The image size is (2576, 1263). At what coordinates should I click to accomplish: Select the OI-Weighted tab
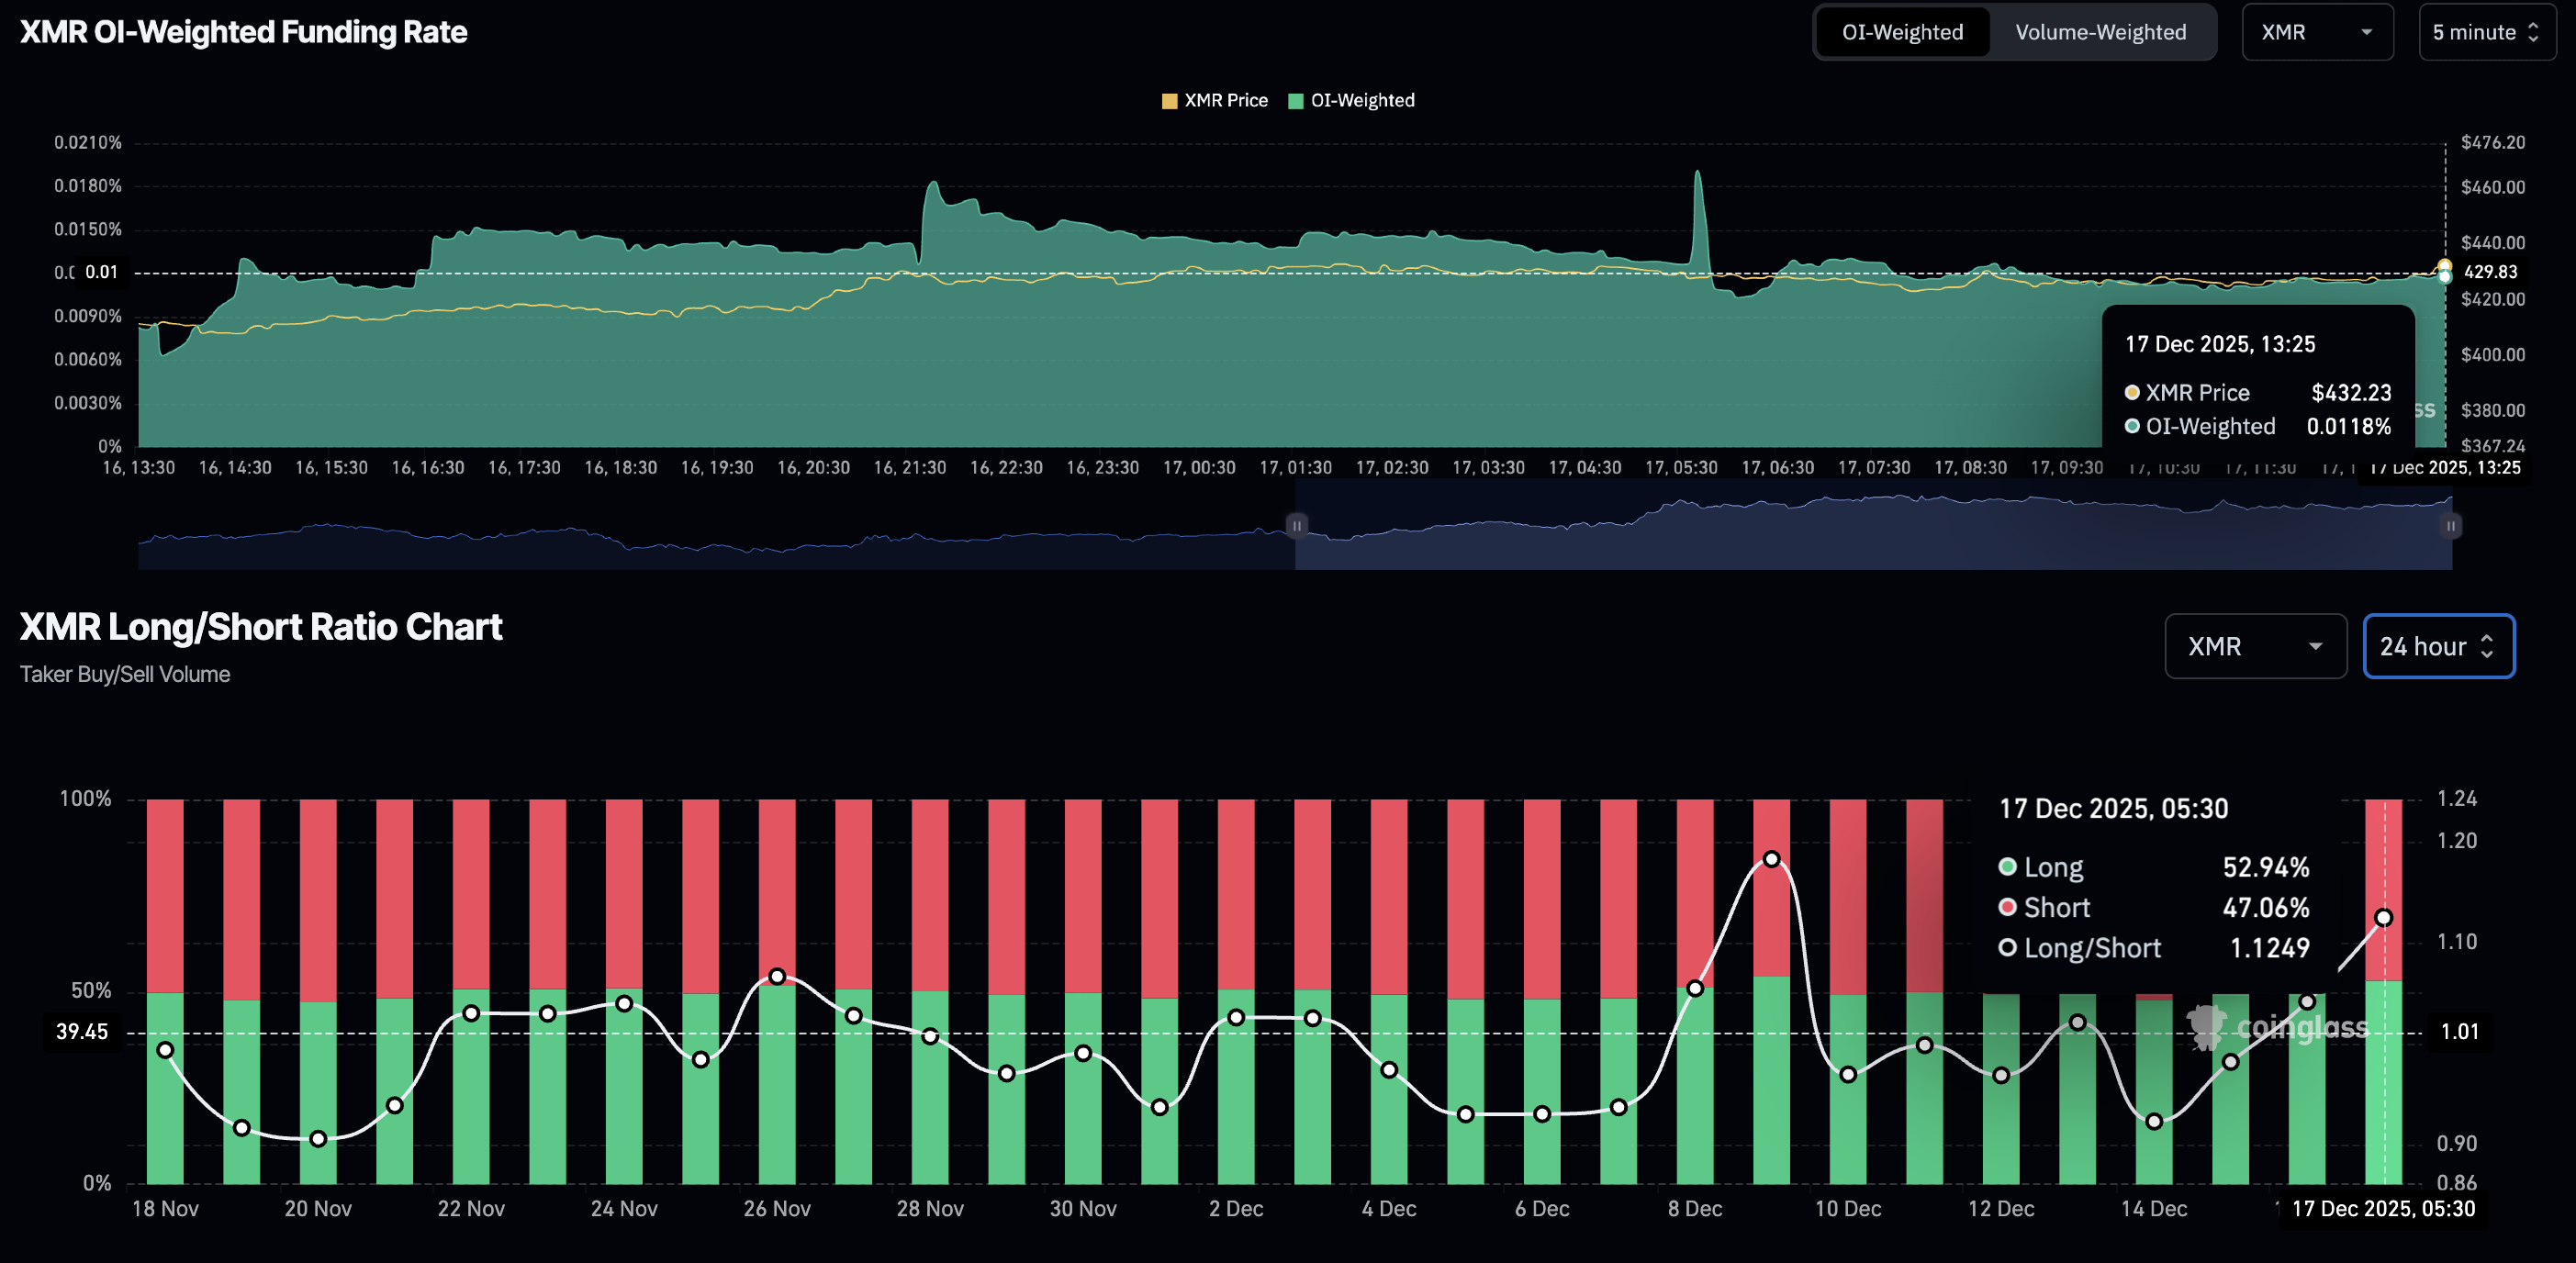(x=1902, y=31)
